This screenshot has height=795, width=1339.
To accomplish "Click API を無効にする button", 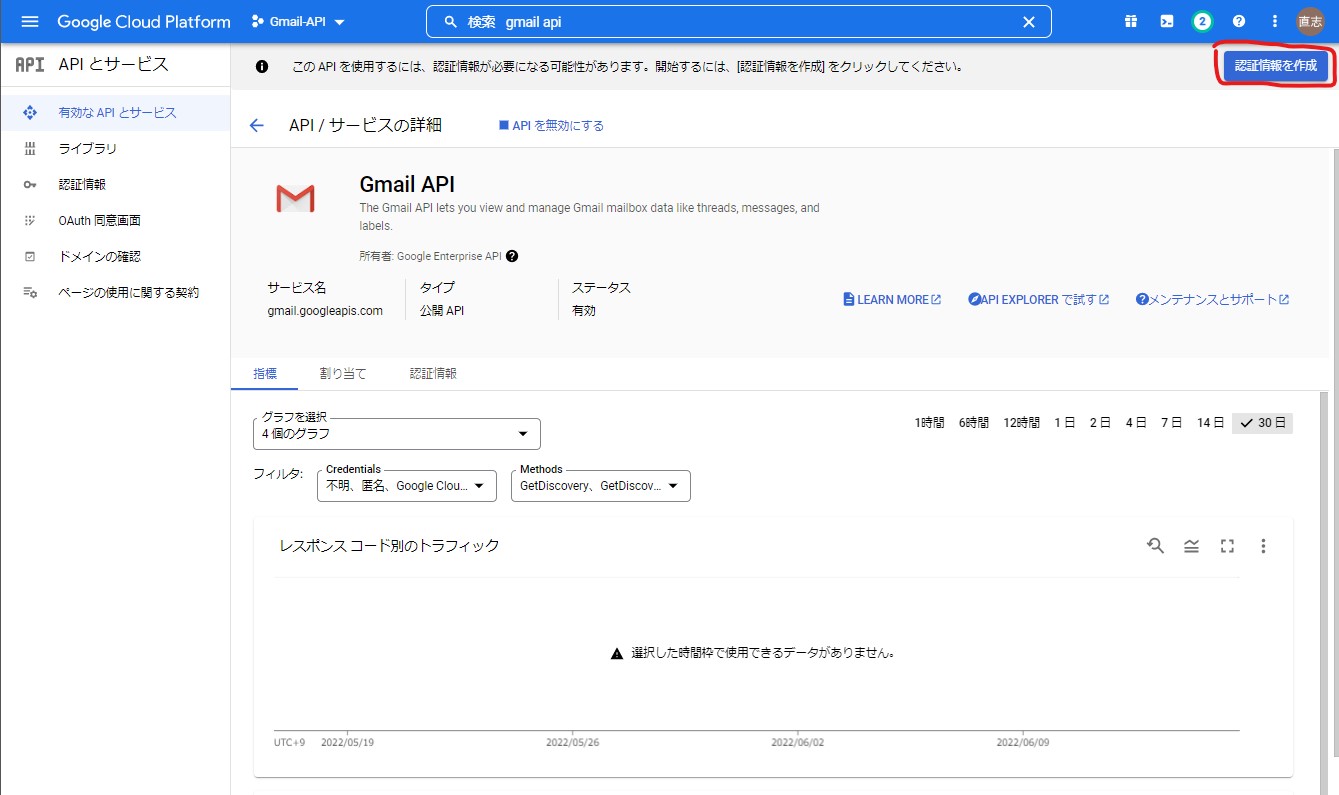I will point(551,125).
